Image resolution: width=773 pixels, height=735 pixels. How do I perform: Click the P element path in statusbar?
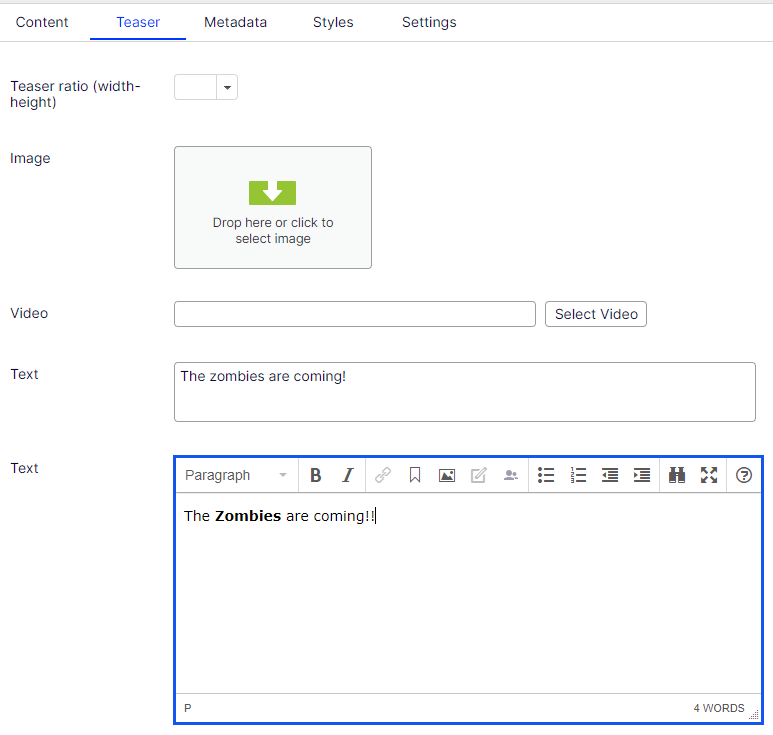[x=188, y=708]
